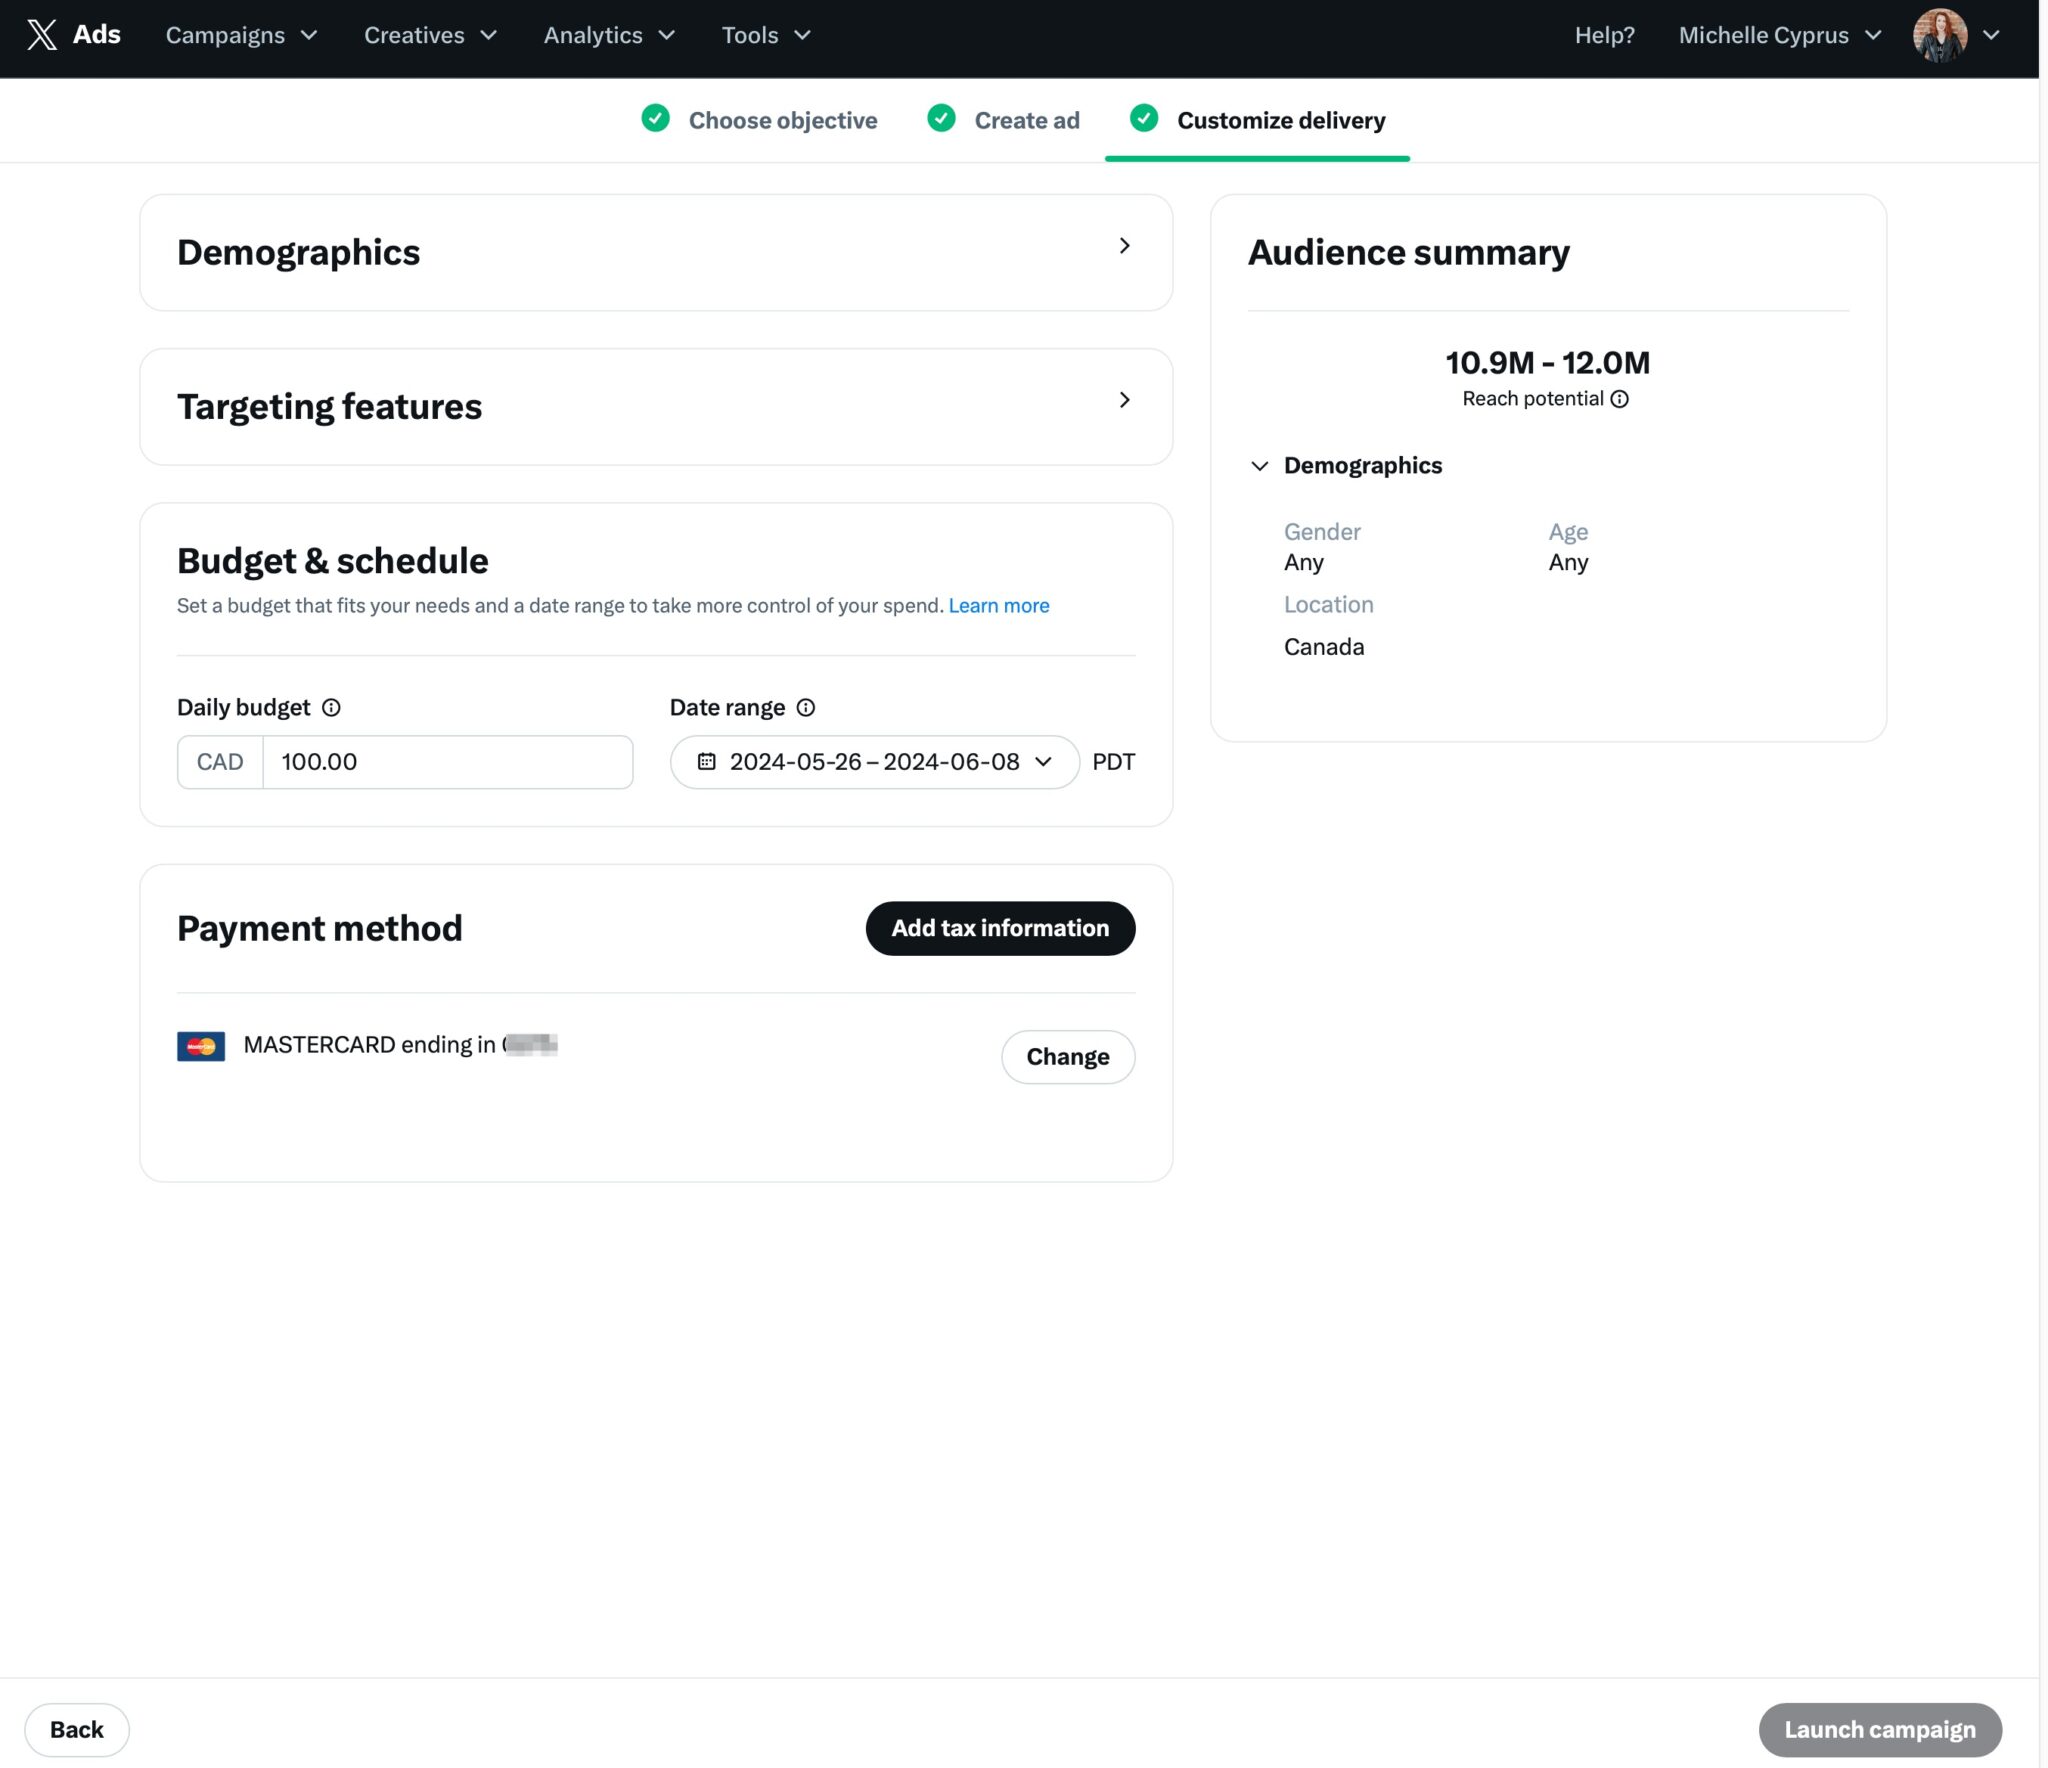This screenshot has height=1768, width=2048.
Task: Click the Learn more link
Action: 998,605
